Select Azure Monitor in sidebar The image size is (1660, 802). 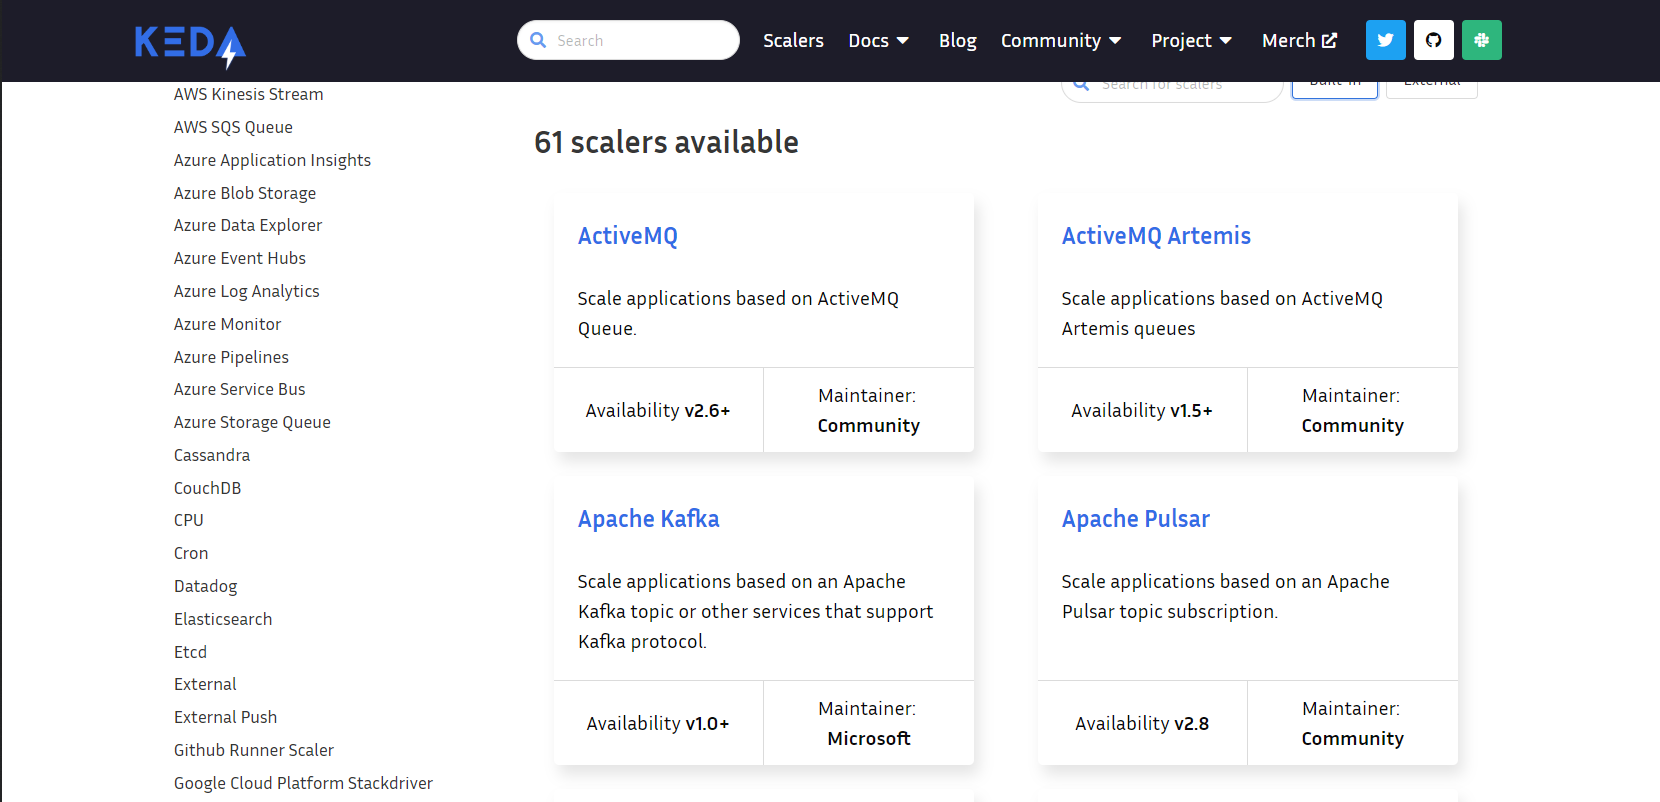coord(227,324)
